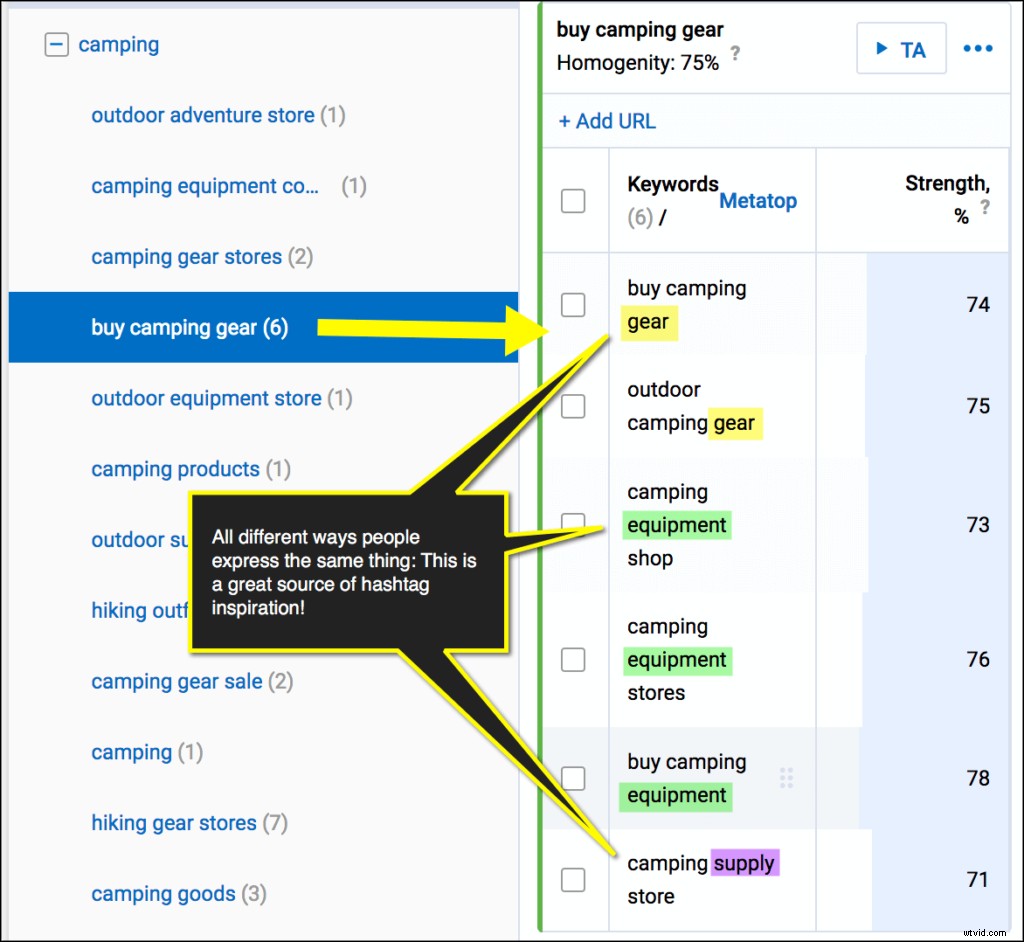Tick the camping equipment stores checkbox
The height and width of the screenshot is (942, 1024).
click(573, 659)
